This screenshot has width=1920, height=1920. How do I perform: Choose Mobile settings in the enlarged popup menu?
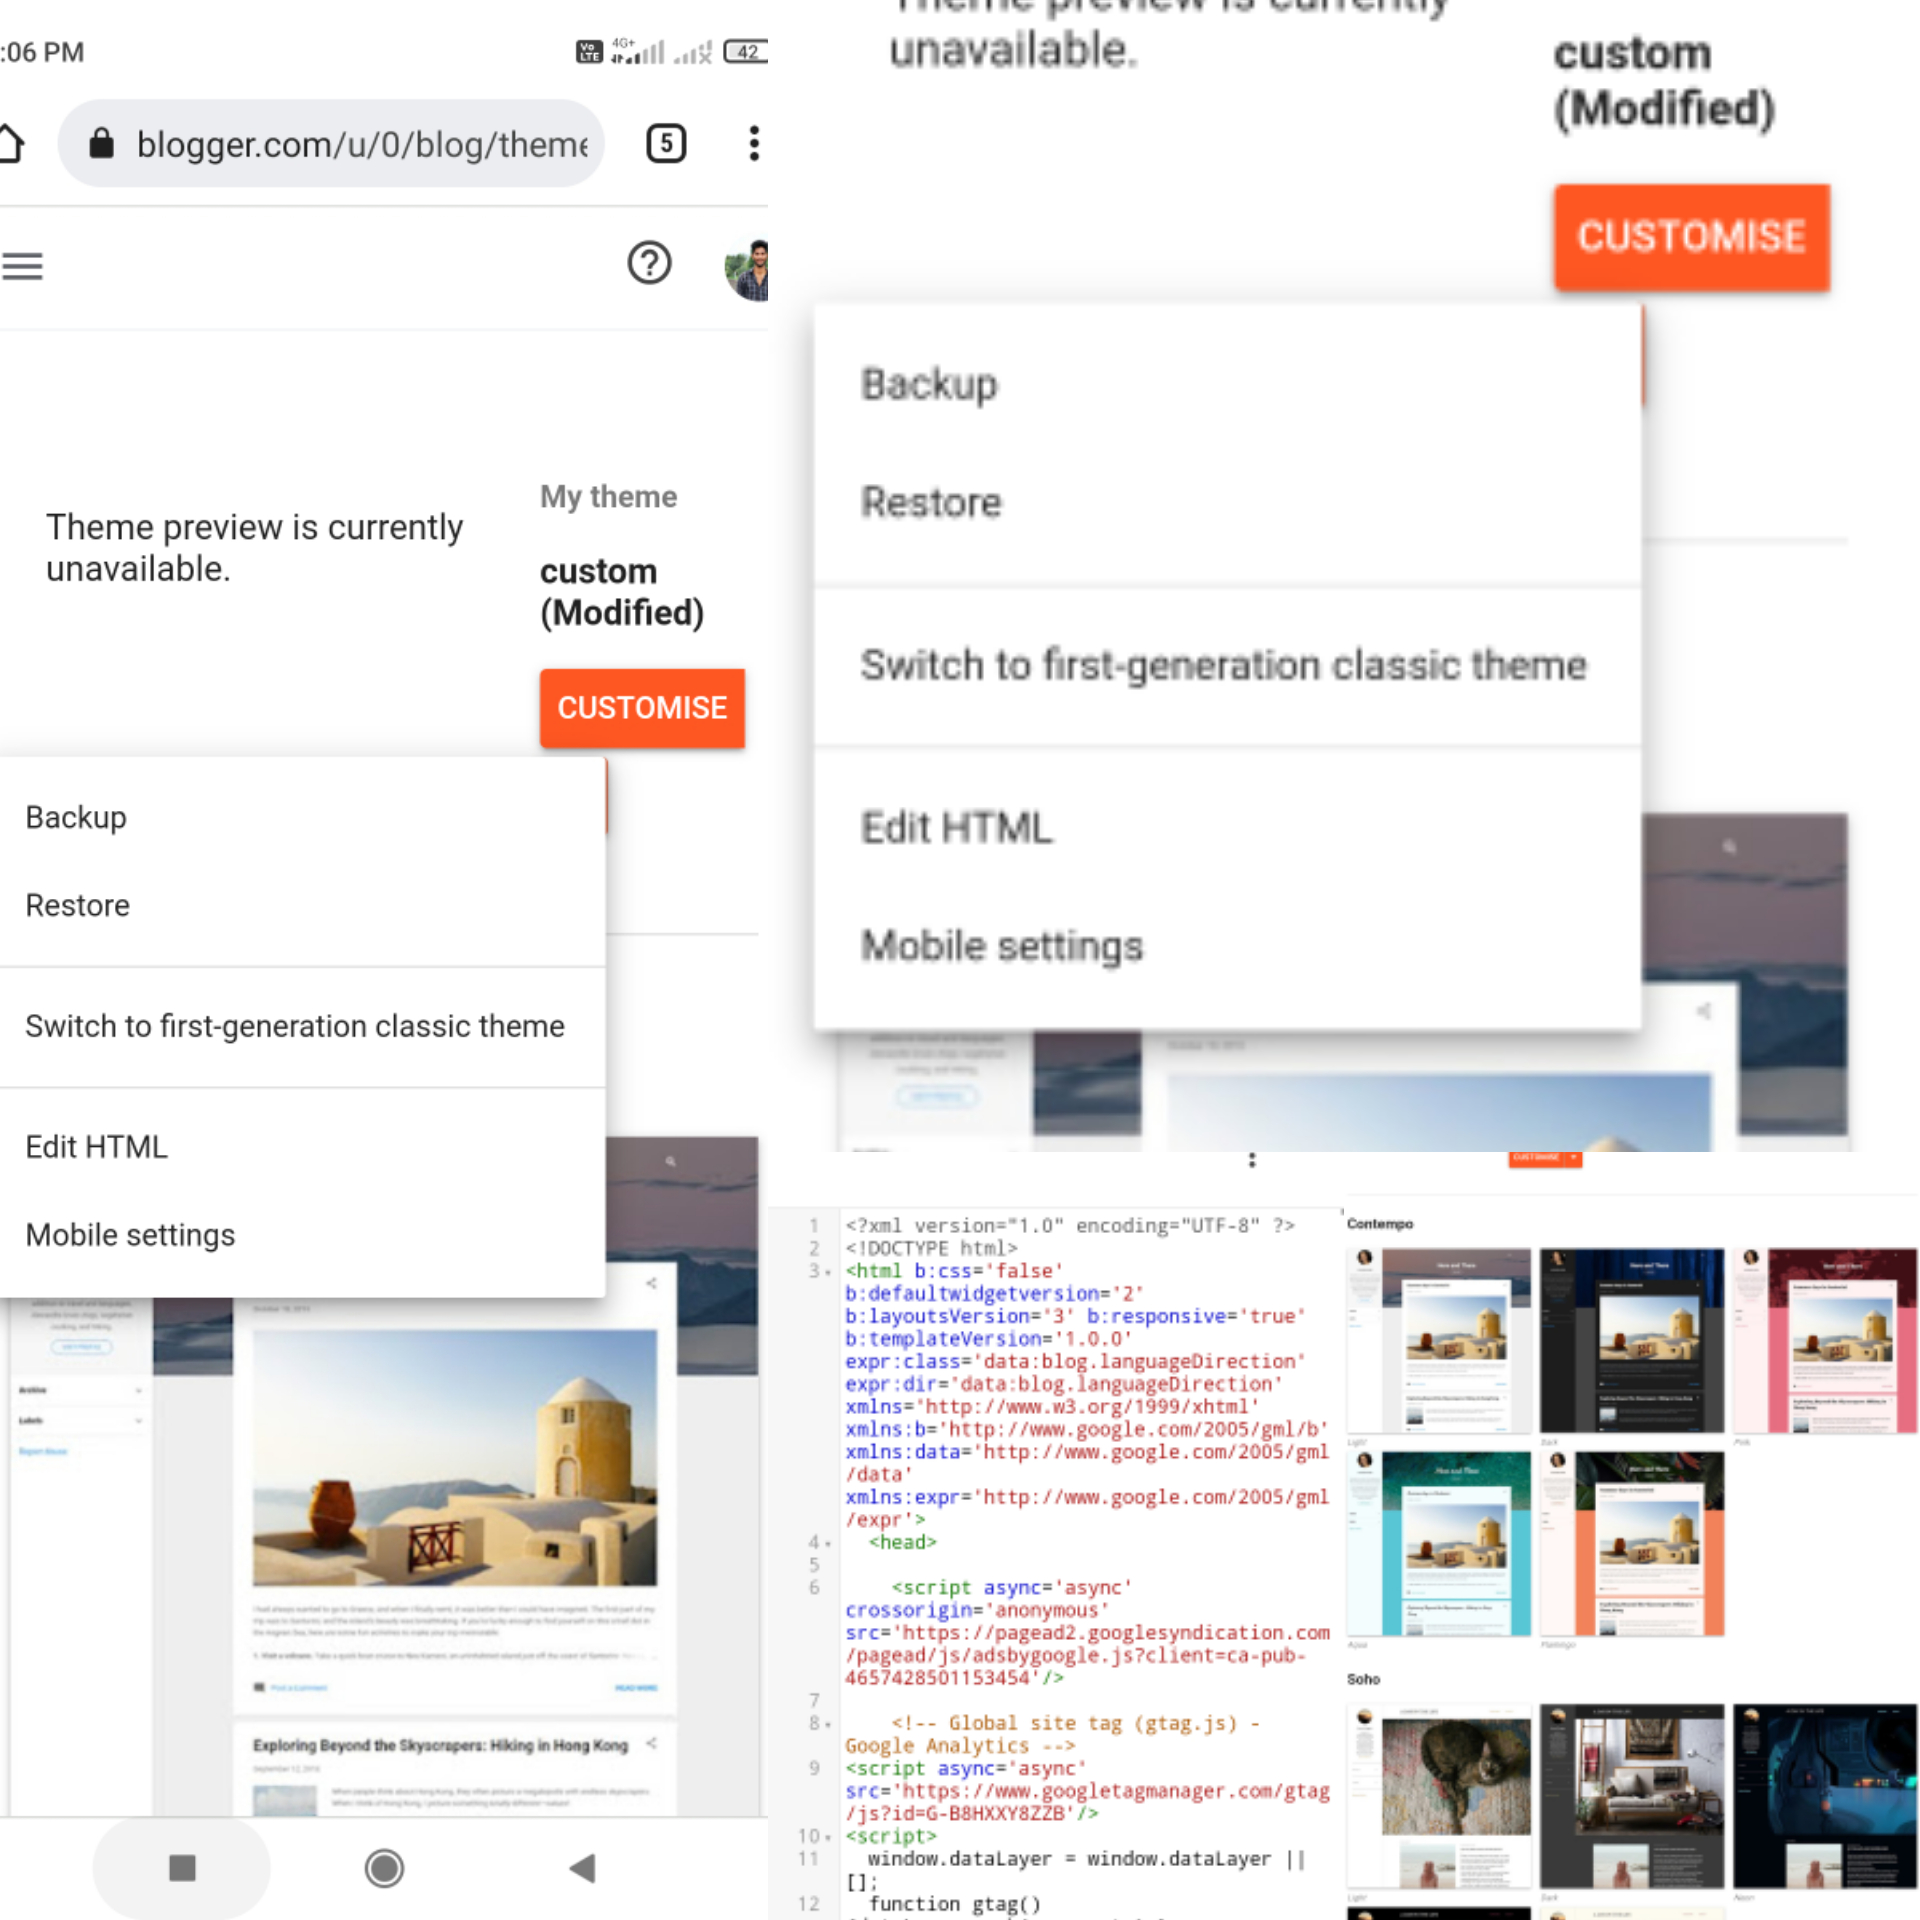click(x=1227, y=946)
